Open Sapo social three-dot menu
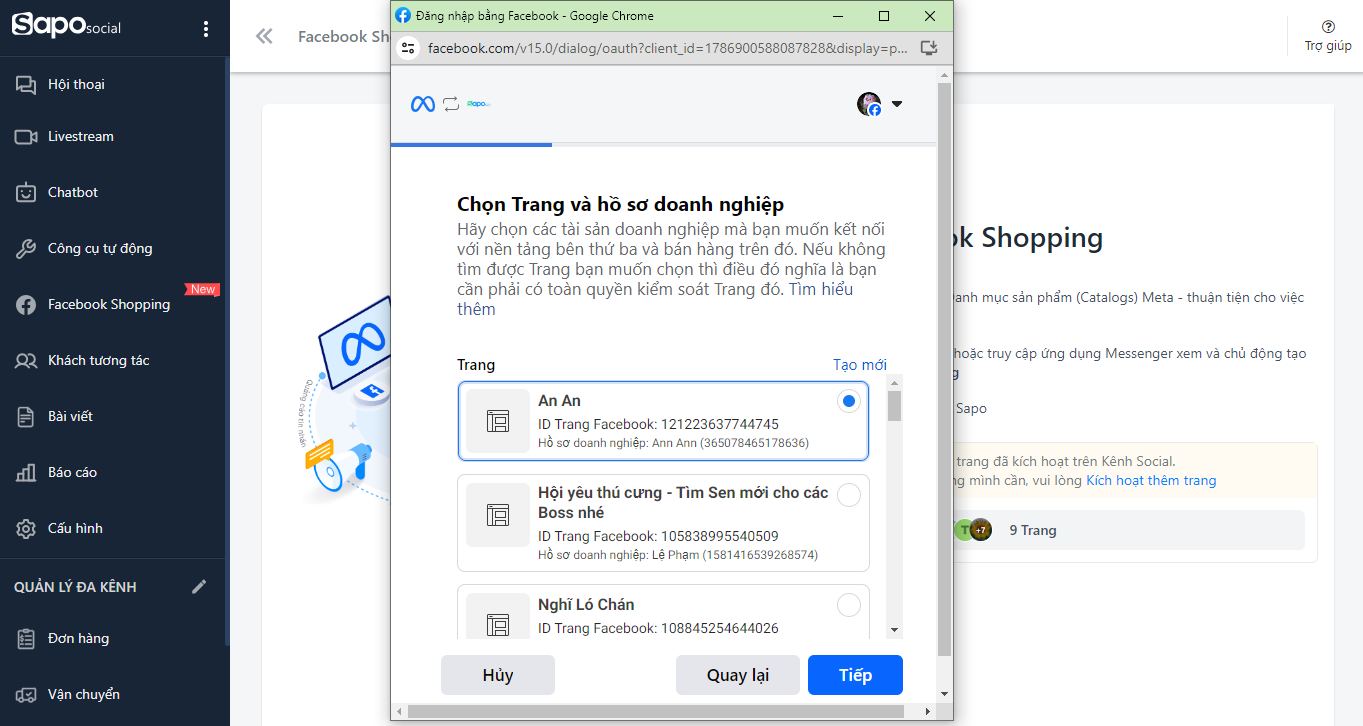The height and width of the screenshot is (726, 1363). tap(206, 29)
